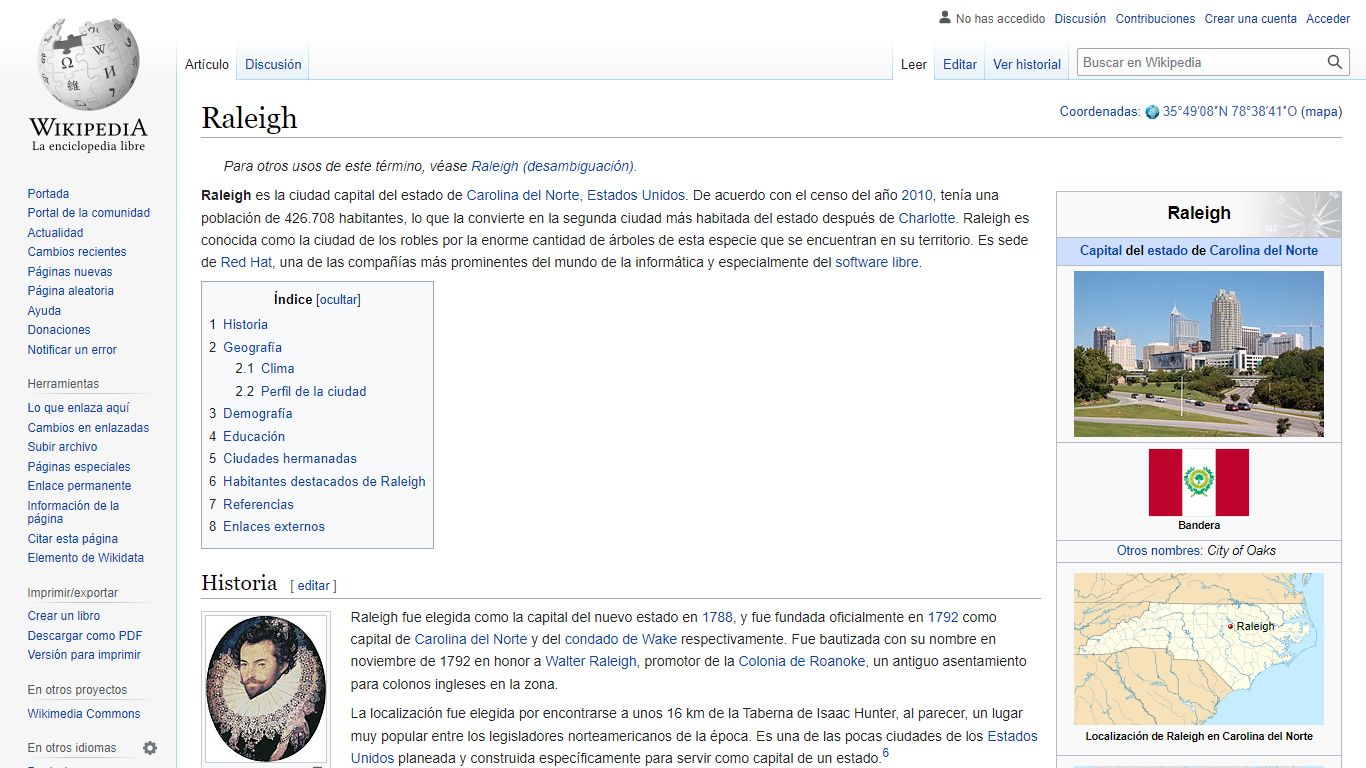Click the search magnifying glass icon
Screen dimensions: 1366x768
pyautogui.click(x=1334, y=62)
